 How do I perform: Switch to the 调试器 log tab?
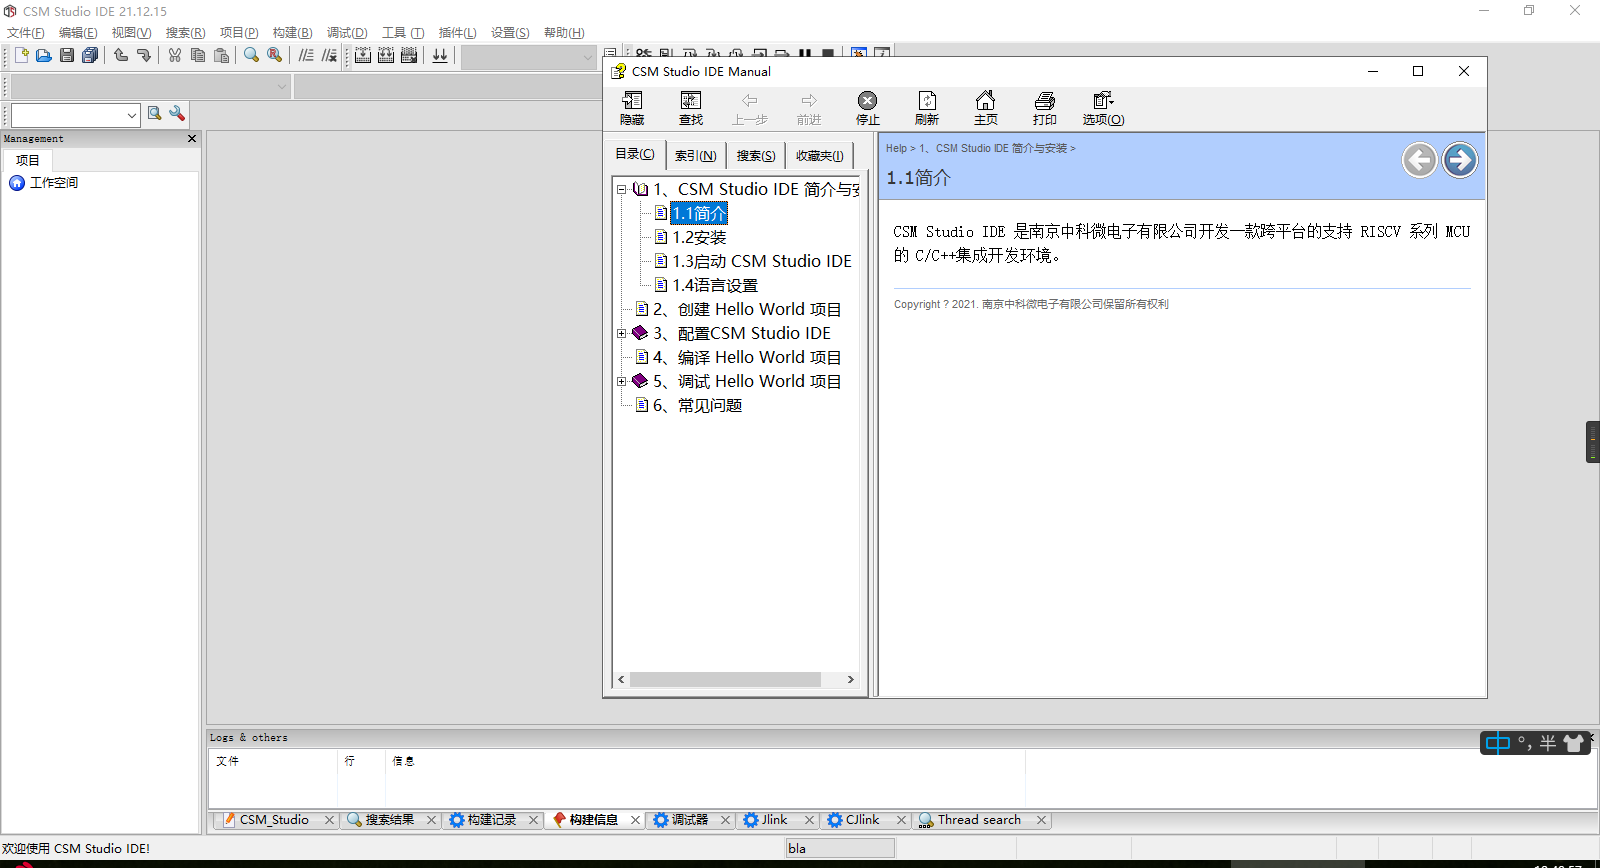689,820
